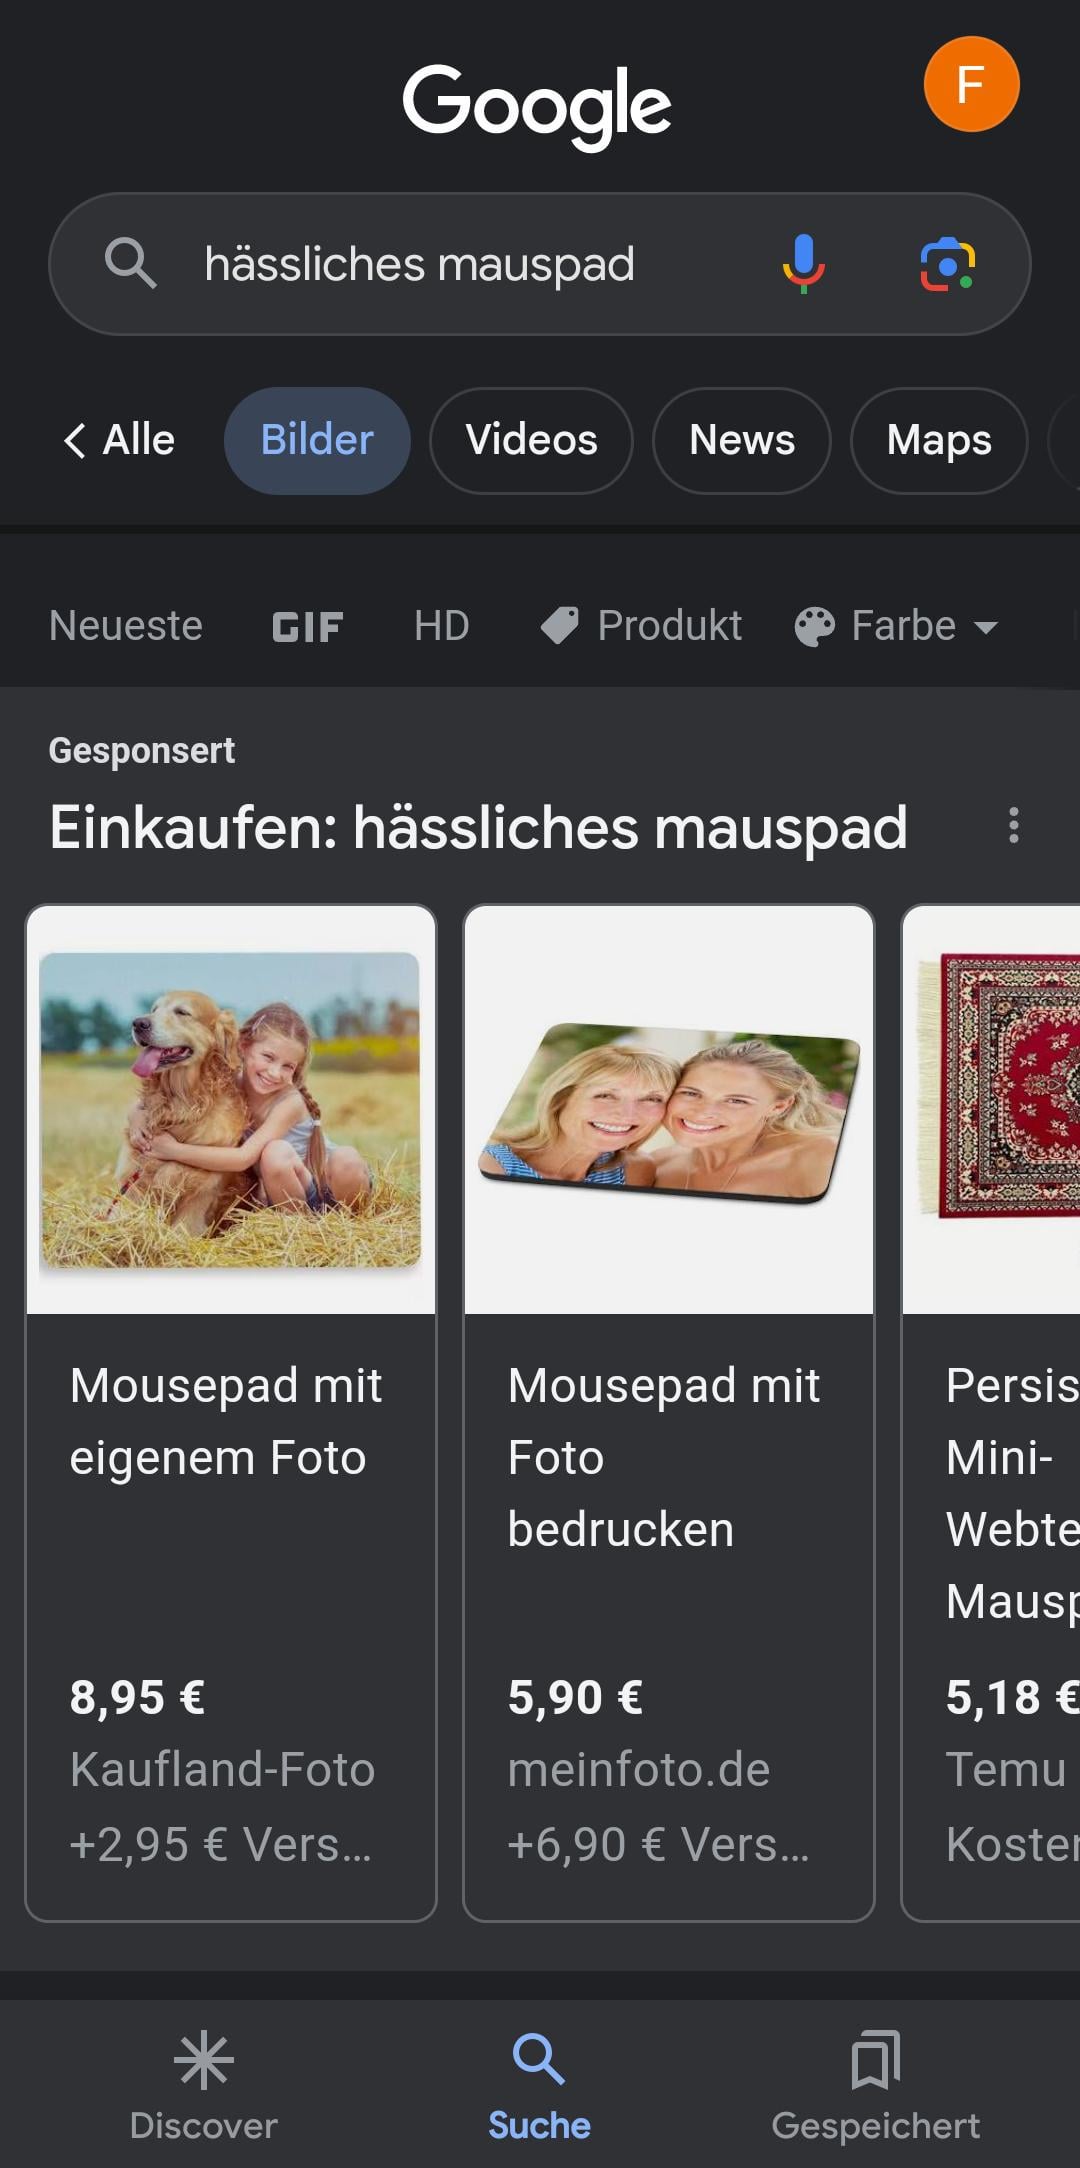This screenshot has height=2168, width=1080.
Task: Open sponsored section three-dot menu
Action: tap(1014, 826)
